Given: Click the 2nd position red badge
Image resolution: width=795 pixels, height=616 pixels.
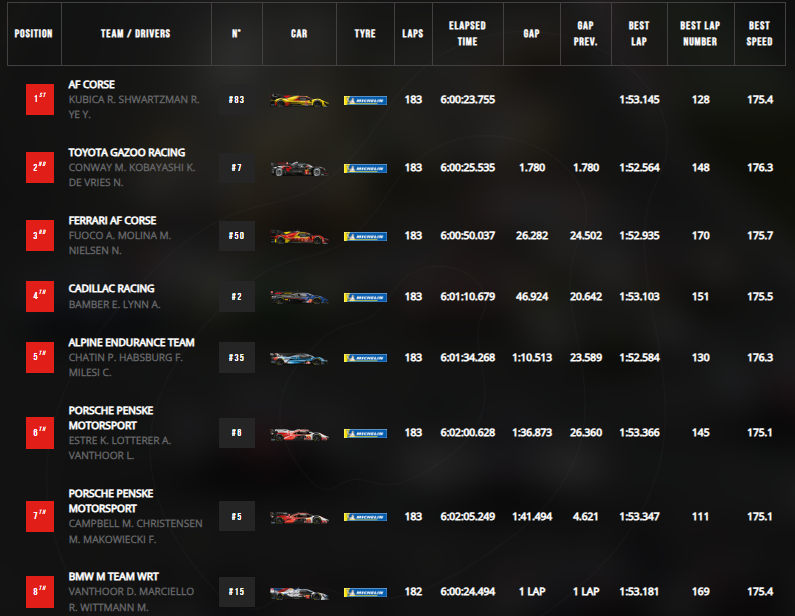Looking at the screenshot, I should (40, 167).
